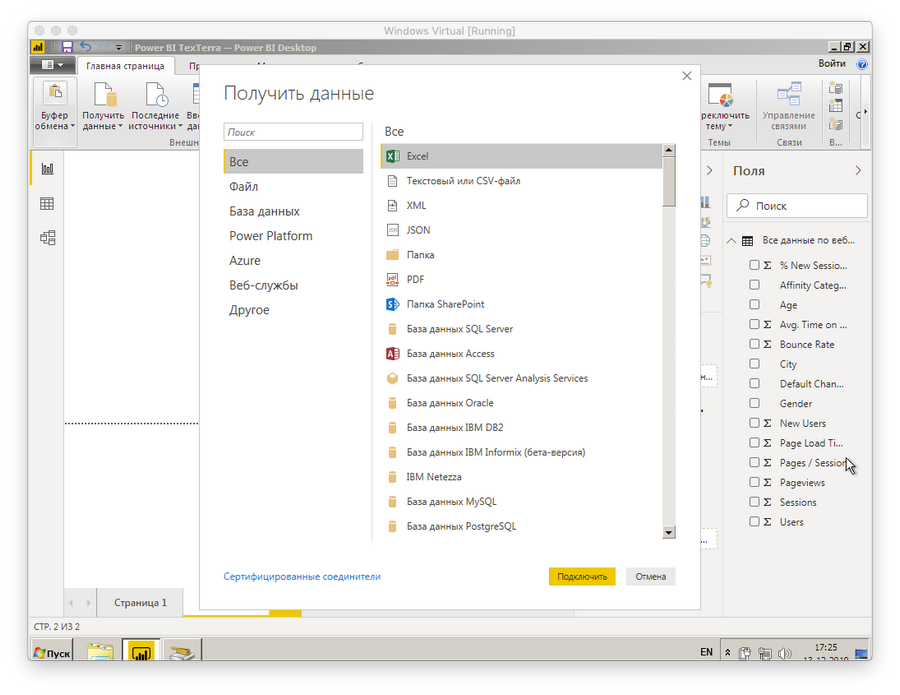Image resolution: width=900 pixels, height=695 pixels.
Task: Switch to Data view table icon
Action: pos(47,204)
